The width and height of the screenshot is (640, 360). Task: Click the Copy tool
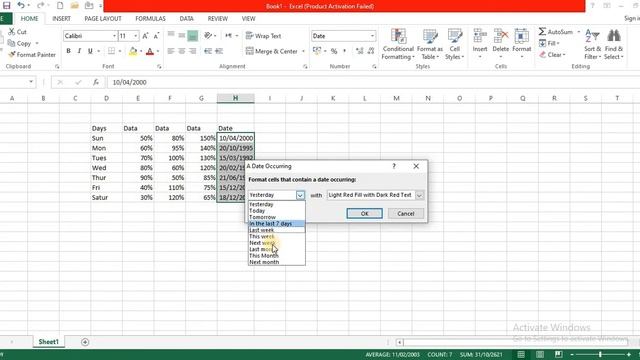coord(20,43)
